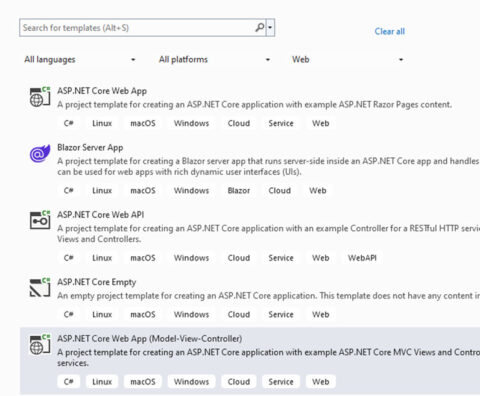
Task: Click the Cloud tag under the Model-View-Controller template
Action: point(239,382)
